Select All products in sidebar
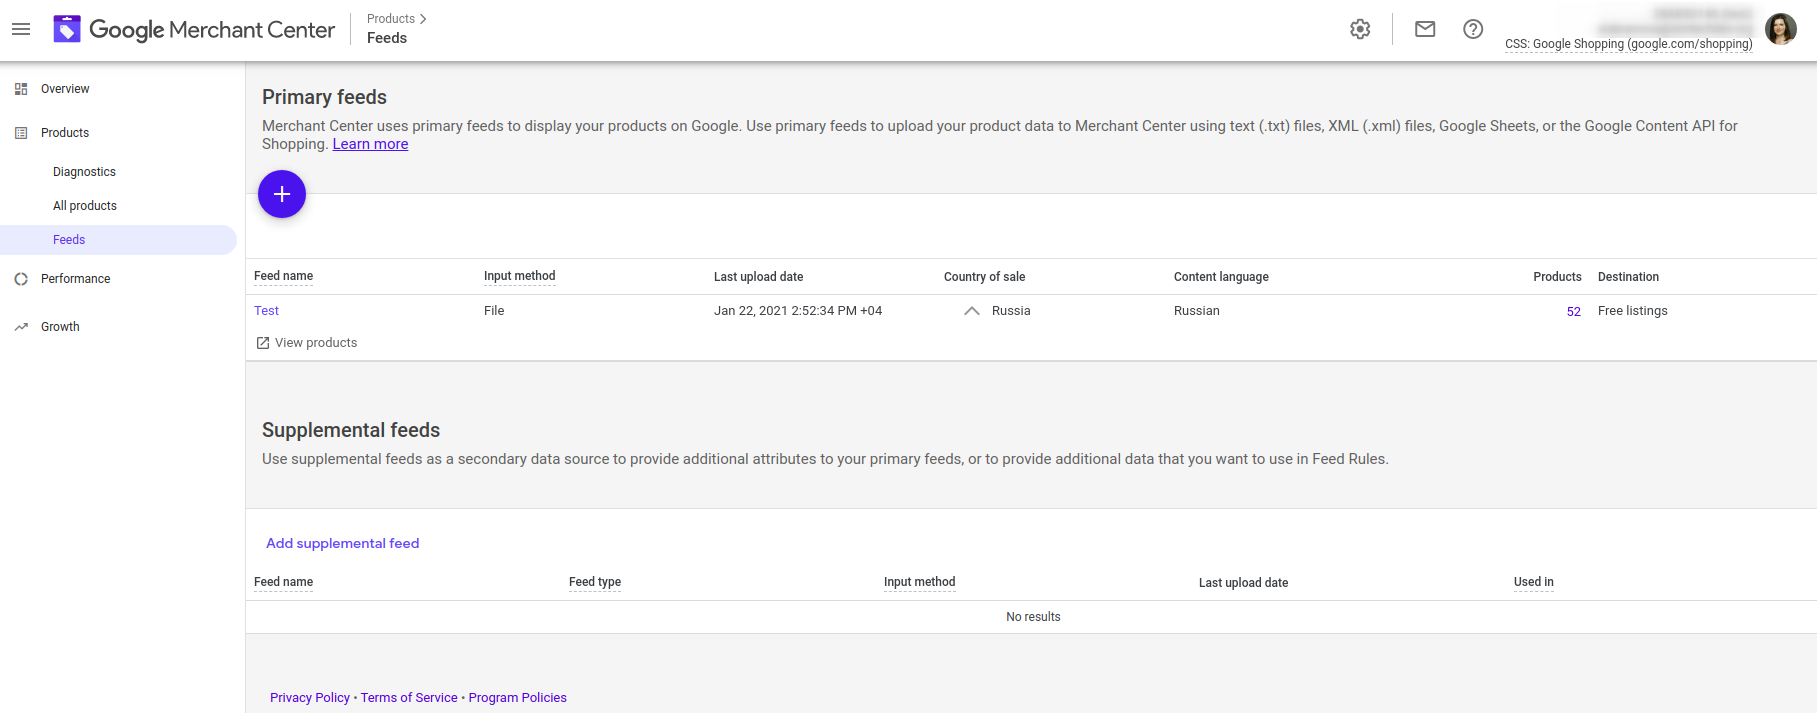1817x713 pixels. click(x=85, y=206)
